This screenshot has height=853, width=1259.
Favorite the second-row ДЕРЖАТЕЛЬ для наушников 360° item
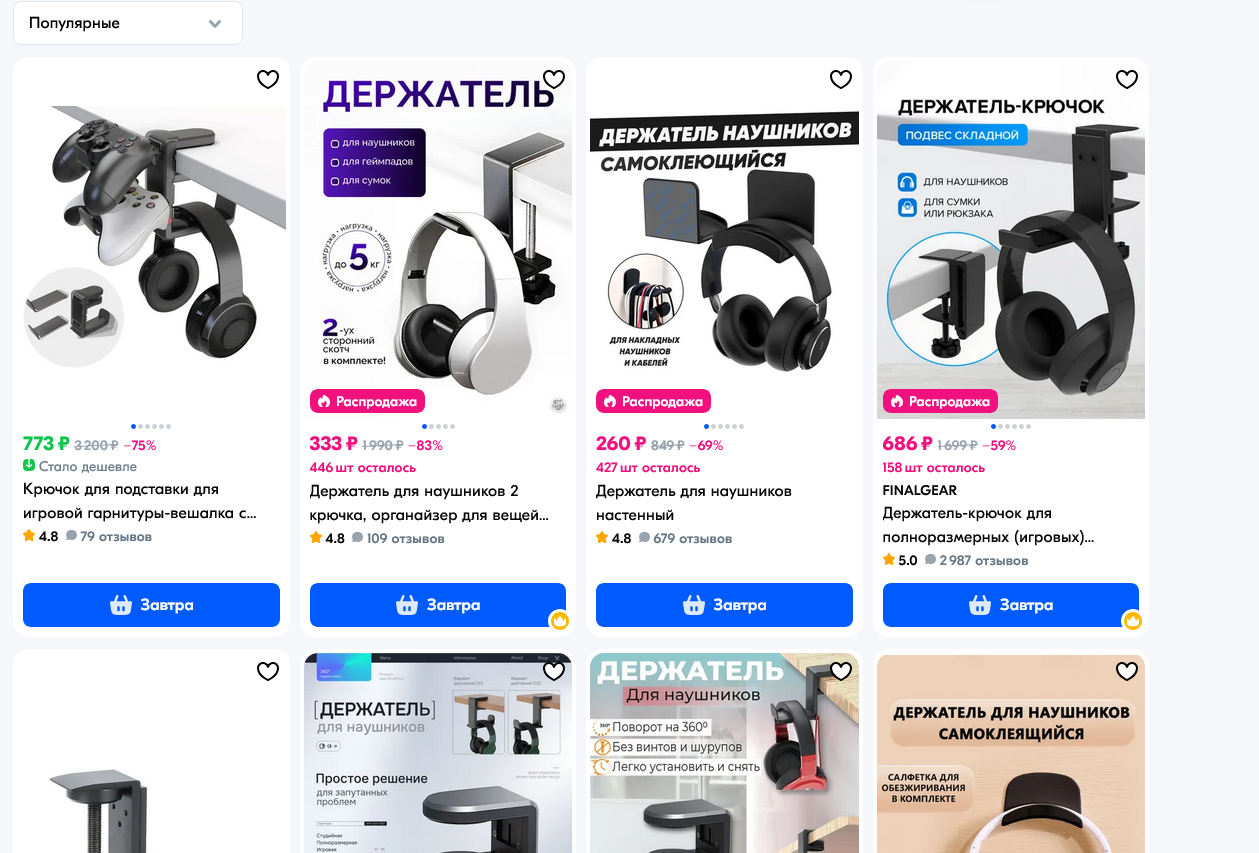841,671
